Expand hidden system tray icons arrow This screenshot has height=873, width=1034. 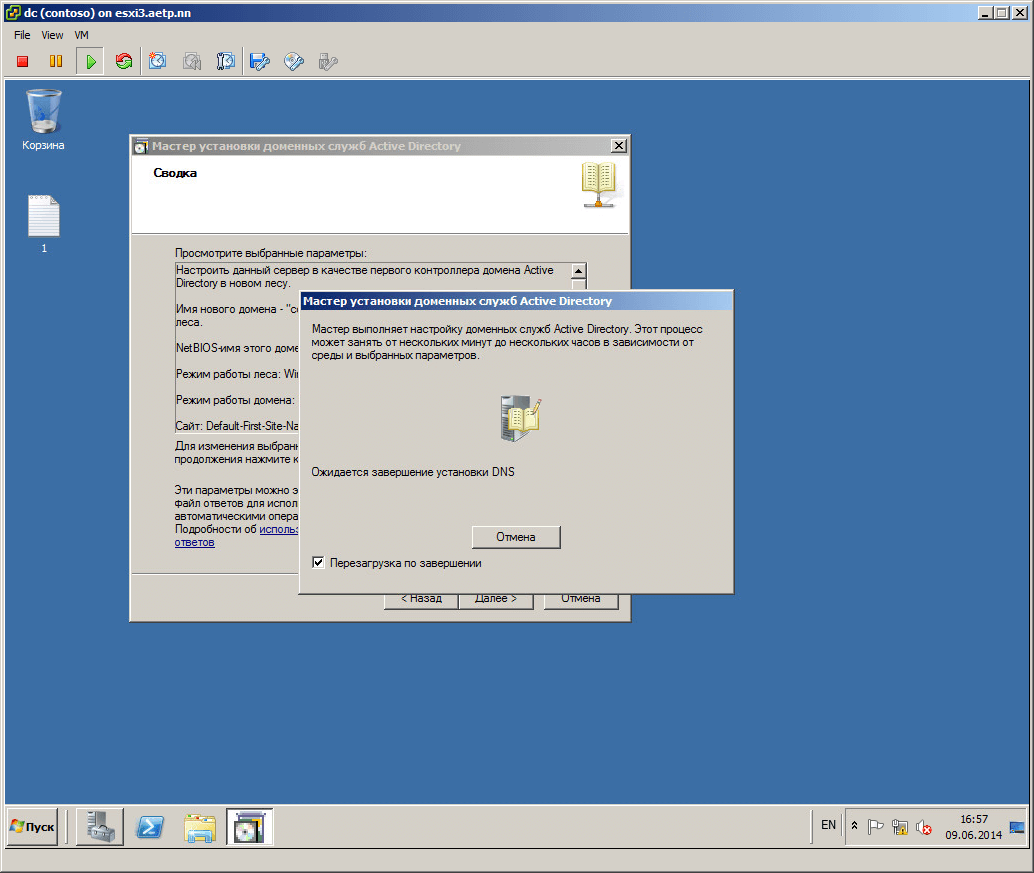tap(855, 826)
